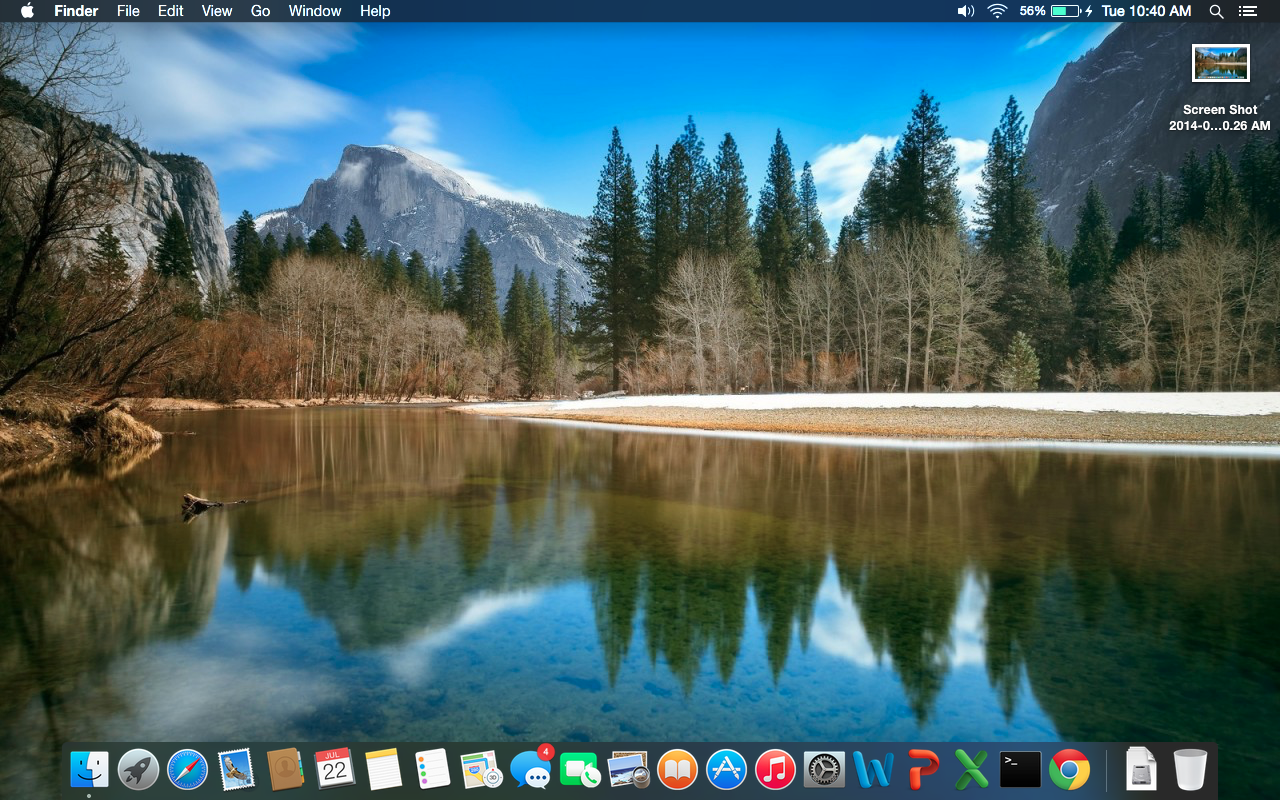Open the Wi-Fi status menu

[x=997, y=11]
